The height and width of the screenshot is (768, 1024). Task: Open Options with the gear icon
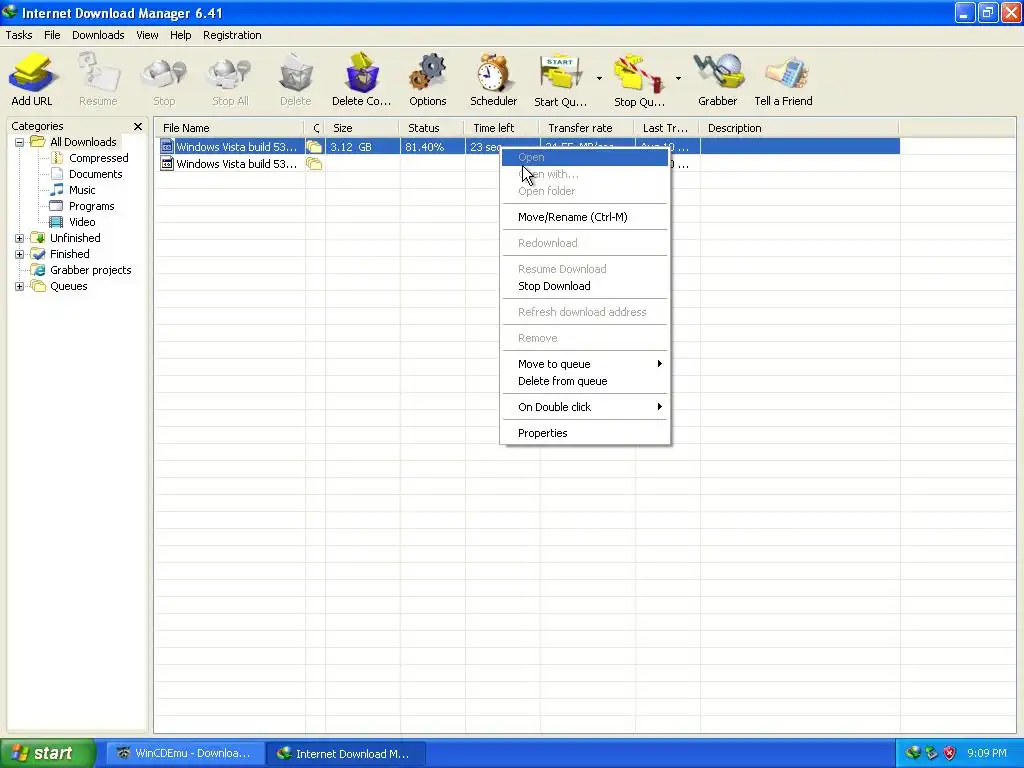[428, 80]
